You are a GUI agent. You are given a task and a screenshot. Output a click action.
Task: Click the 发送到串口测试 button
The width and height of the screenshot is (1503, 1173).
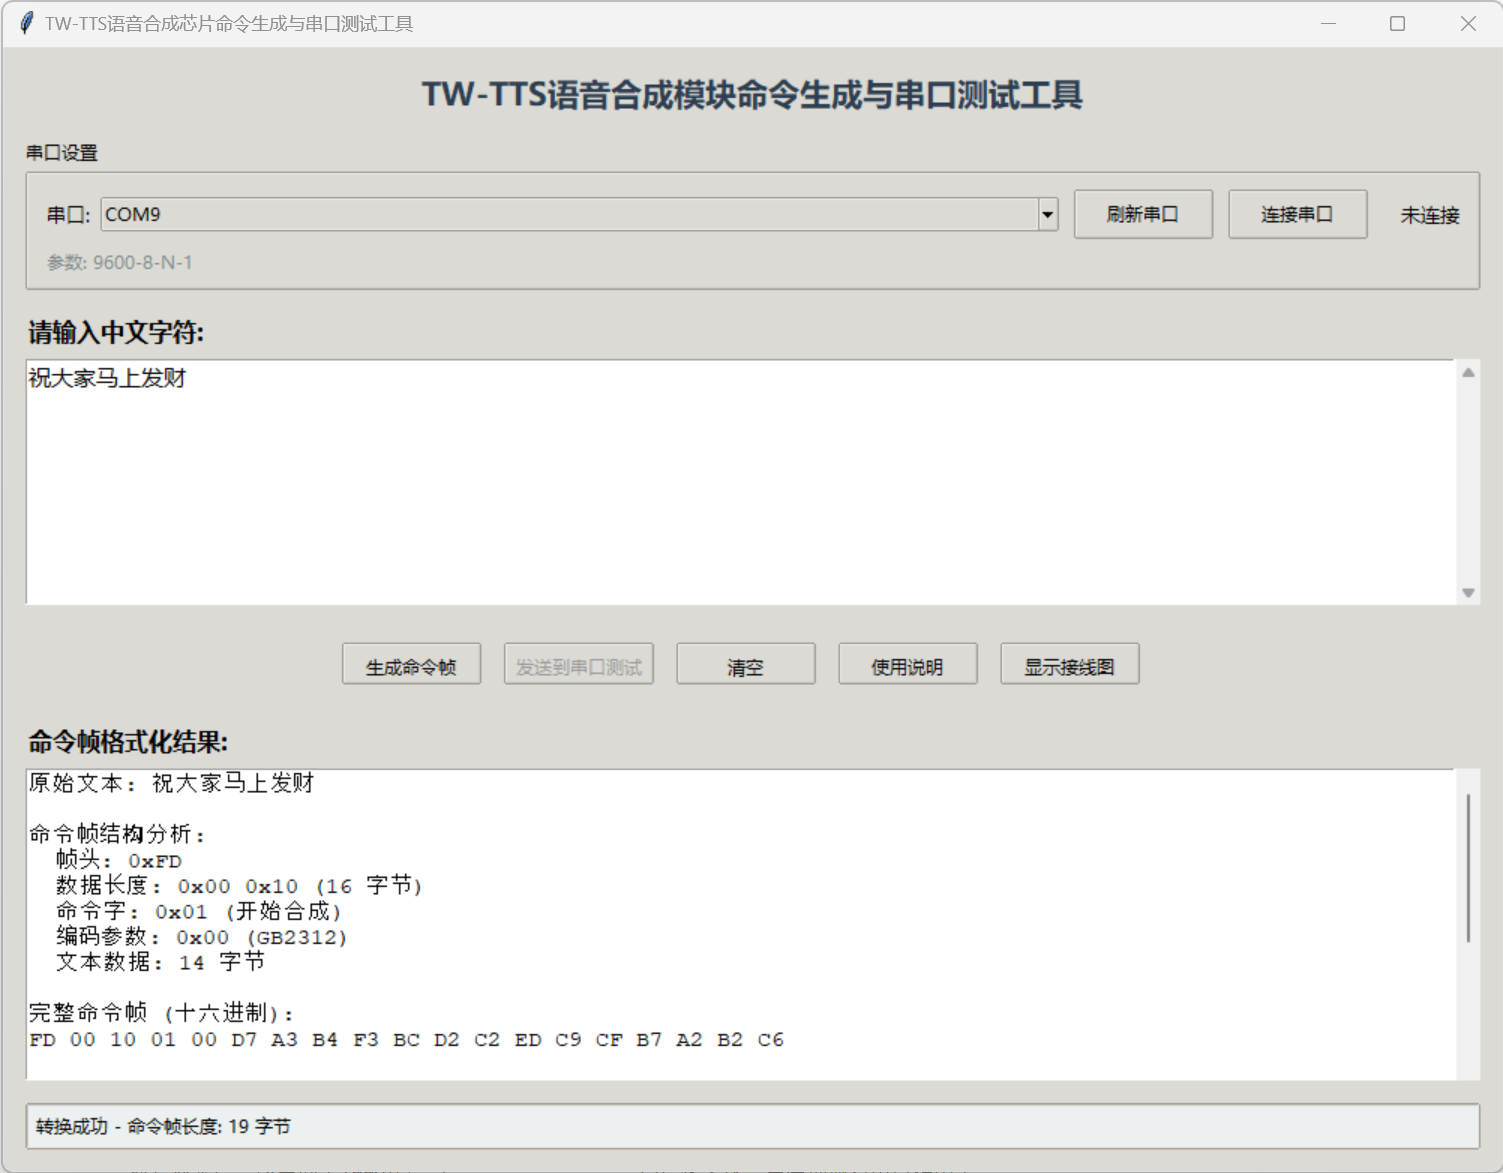578,665
